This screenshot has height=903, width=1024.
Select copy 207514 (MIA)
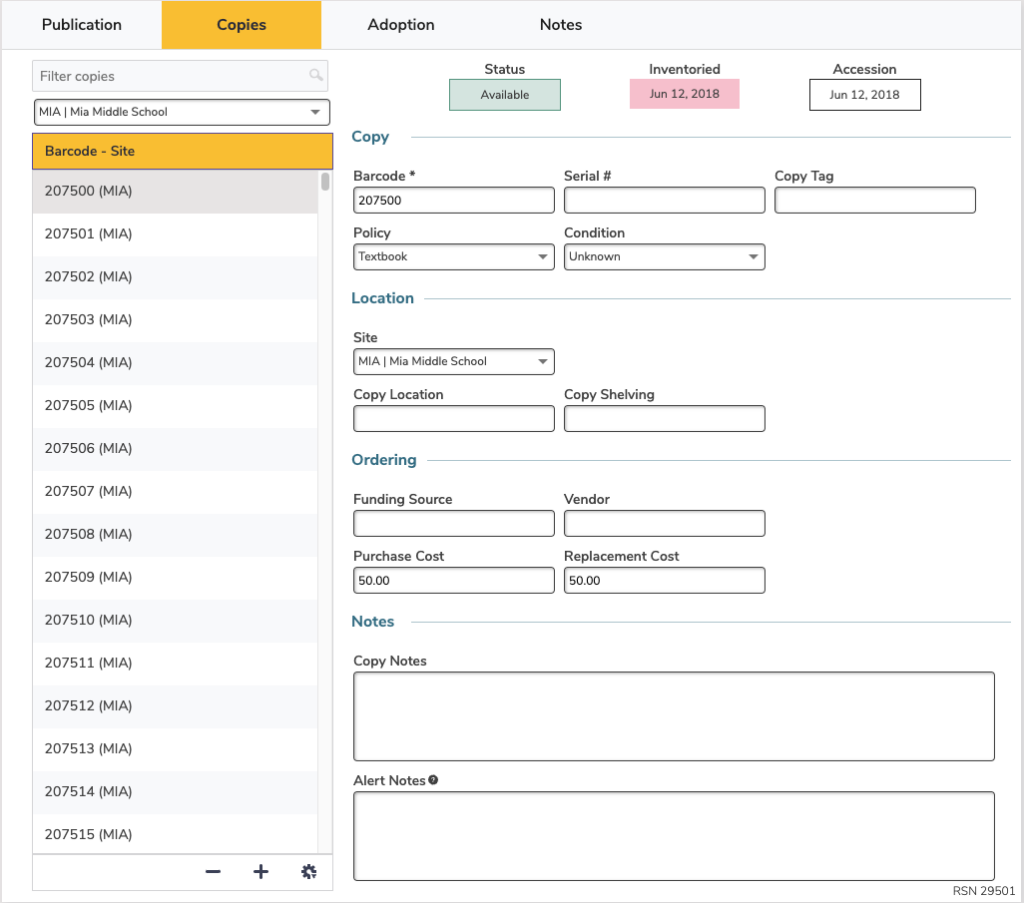click(x=175, y=791)
